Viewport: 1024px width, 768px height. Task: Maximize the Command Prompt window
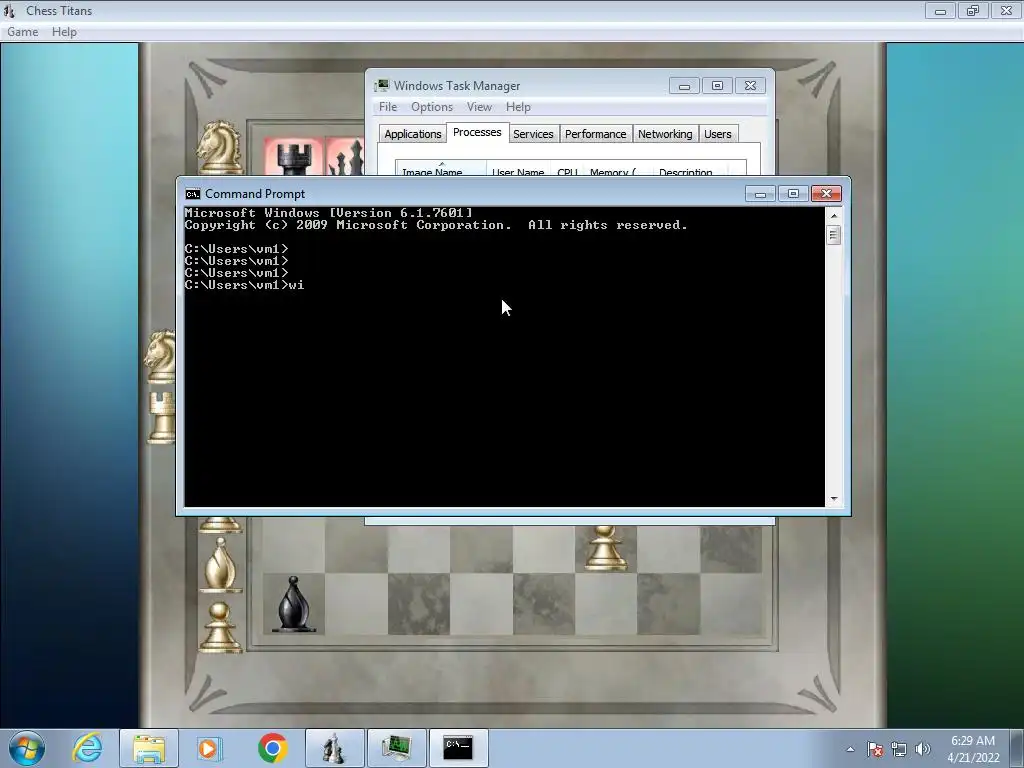point(793,193)
